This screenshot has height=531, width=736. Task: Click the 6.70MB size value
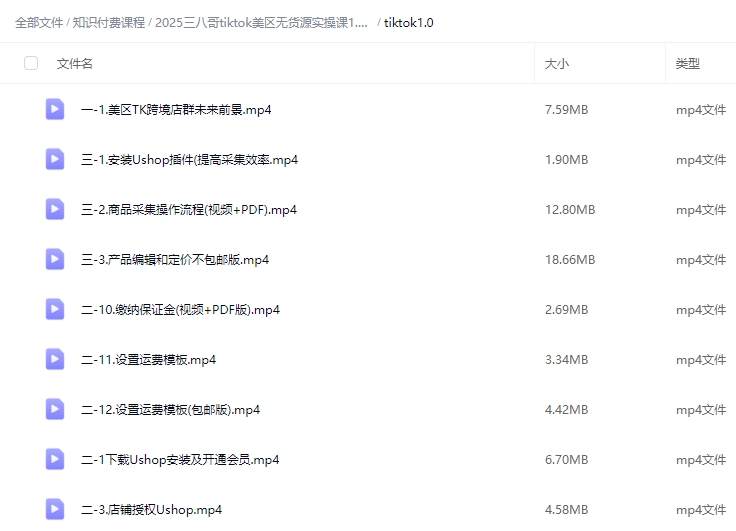(567, 460)
